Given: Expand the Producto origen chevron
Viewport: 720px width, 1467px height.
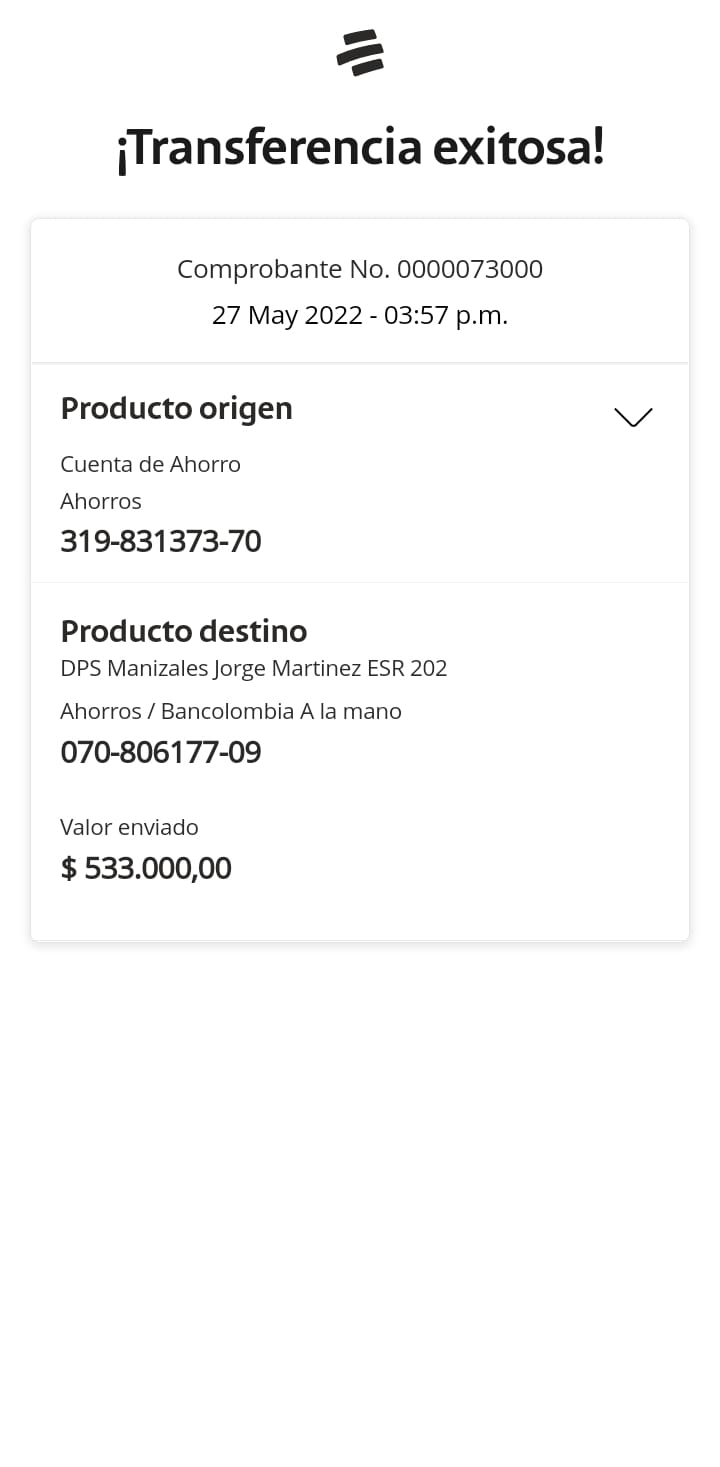Looking at the screenshot, I should [632, 417].
